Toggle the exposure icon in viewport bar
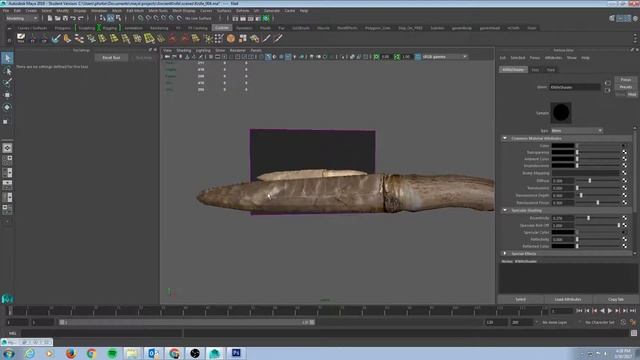 tap(376, 57)
